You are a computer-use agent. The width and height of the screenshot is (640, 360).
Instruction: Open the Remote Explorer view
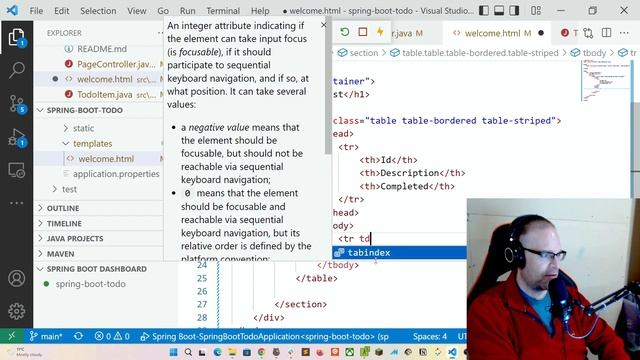click(x=16, y=170)
